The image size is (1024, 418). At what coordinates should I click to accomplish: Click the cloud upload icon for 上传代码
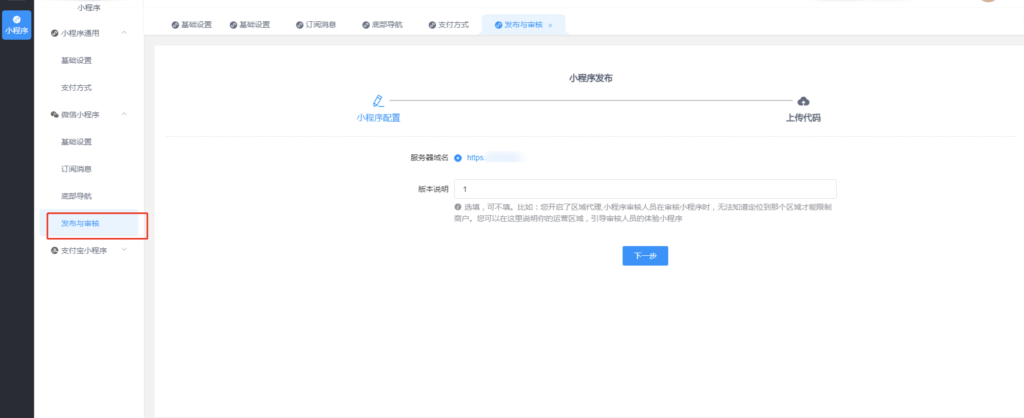click(803, 101)
